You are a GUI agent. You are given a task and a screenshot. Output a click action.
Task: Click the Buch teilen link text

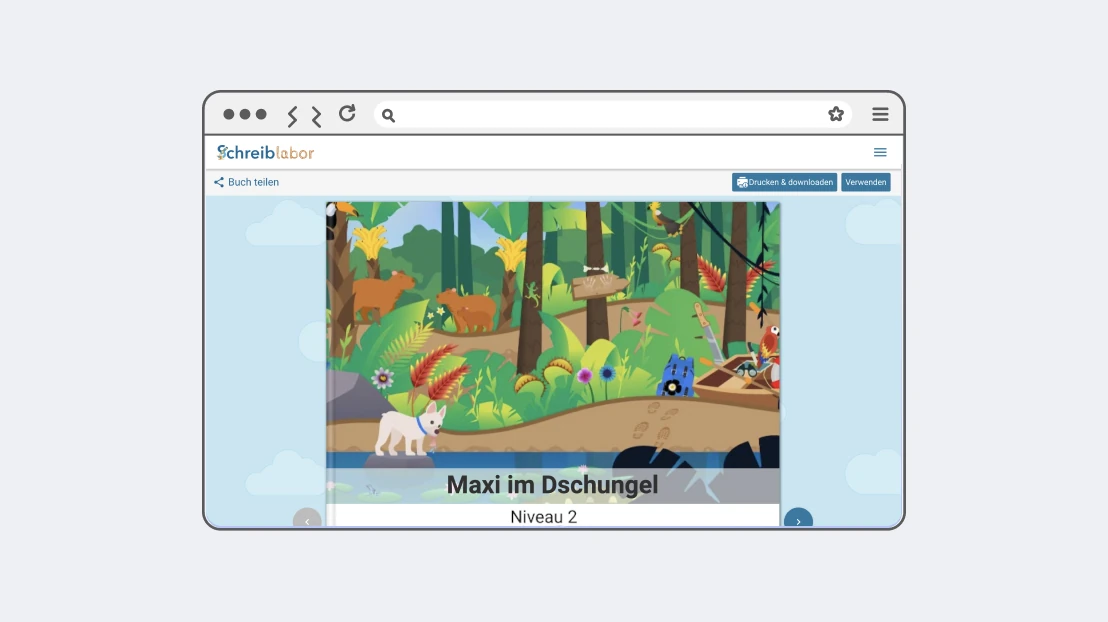[x=253, y=182]
